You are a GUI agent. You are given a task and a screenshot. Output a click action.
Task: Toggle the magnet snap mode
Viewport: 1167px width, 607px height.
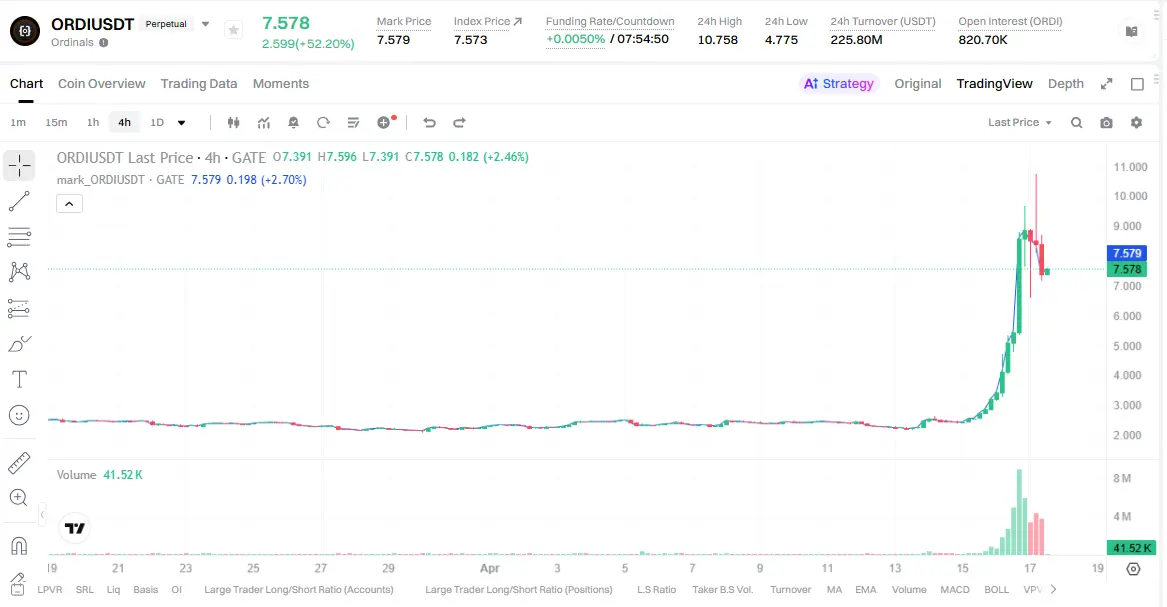pos(19,546)
